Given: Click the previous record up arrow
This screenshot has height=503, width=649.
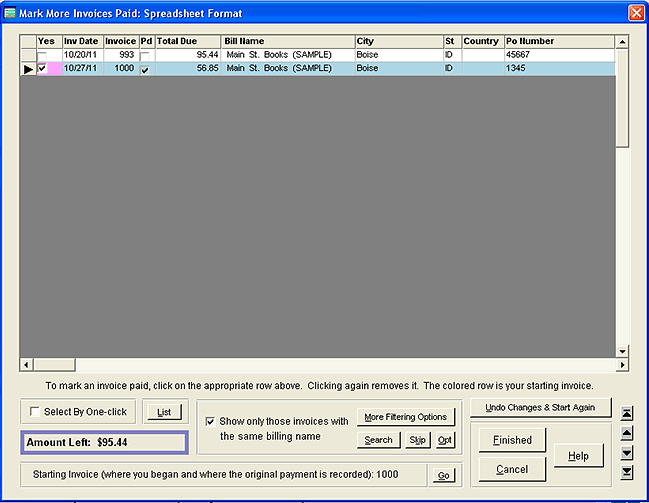Looking at the screenshot, I should tap(627, 433).
